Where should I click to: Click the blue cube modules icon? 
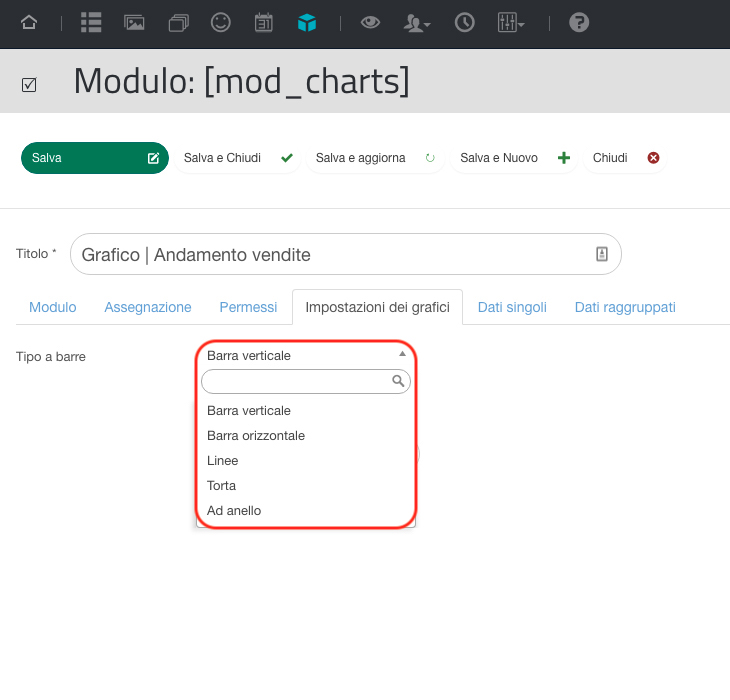(307, 22)
